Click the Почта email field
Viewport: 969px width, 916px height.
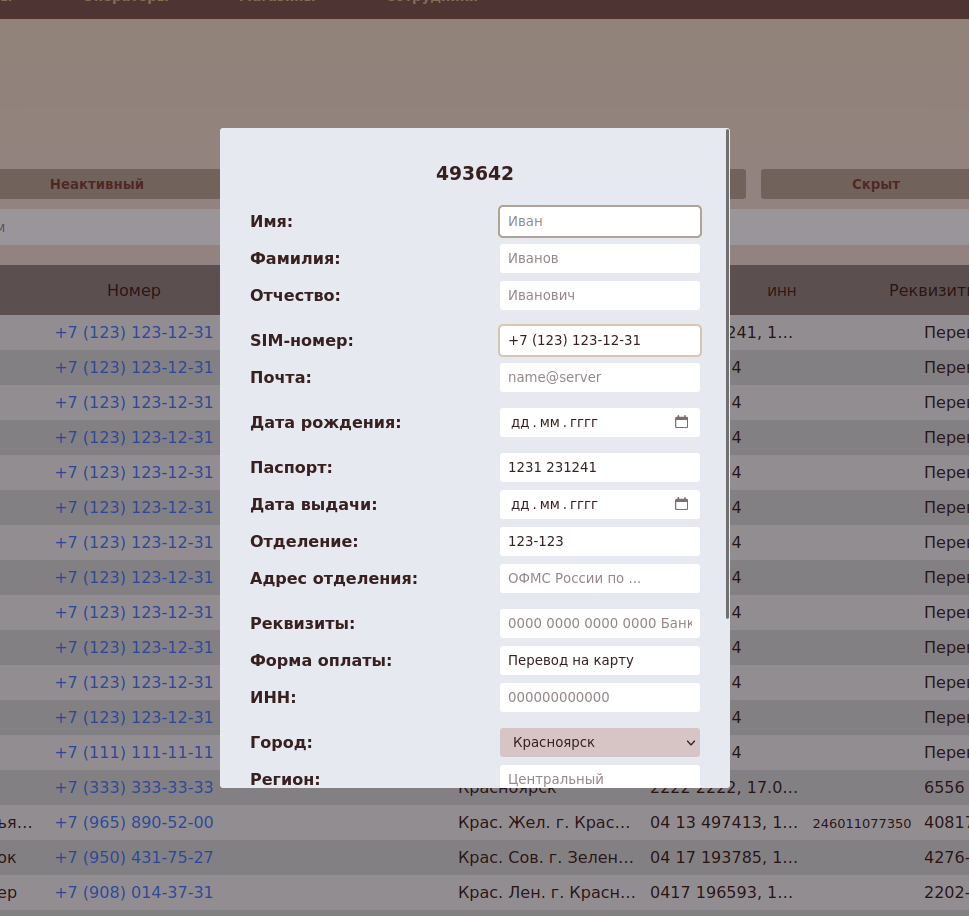599,377
